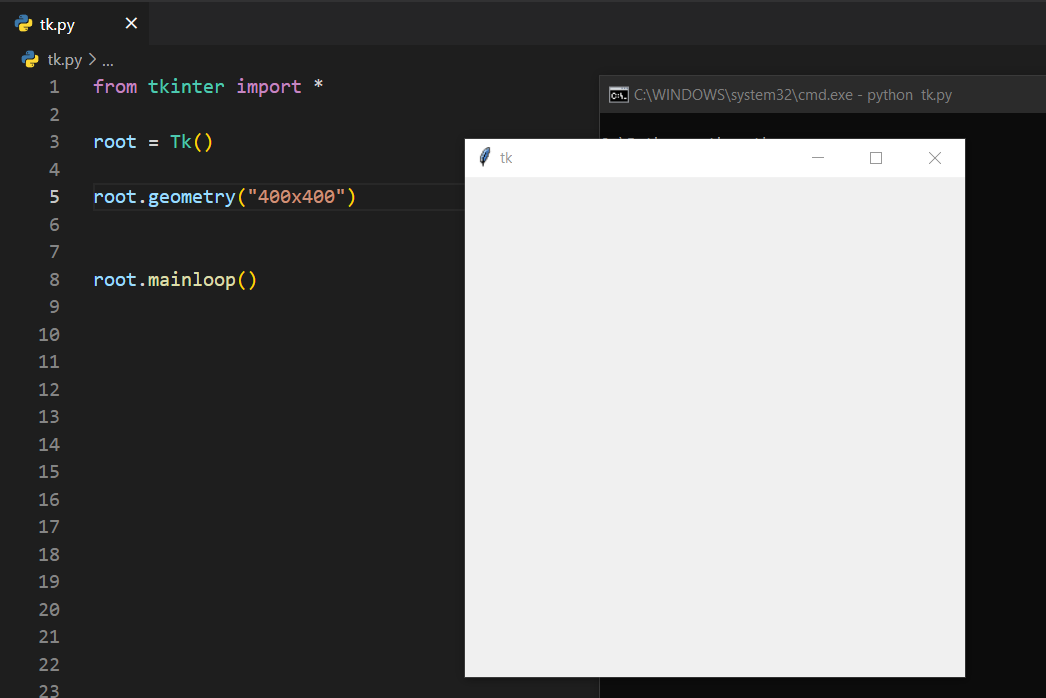Click the "400x400" string in the code
1046x698 pixels.
pyautogui.click(x=296, y=197)
